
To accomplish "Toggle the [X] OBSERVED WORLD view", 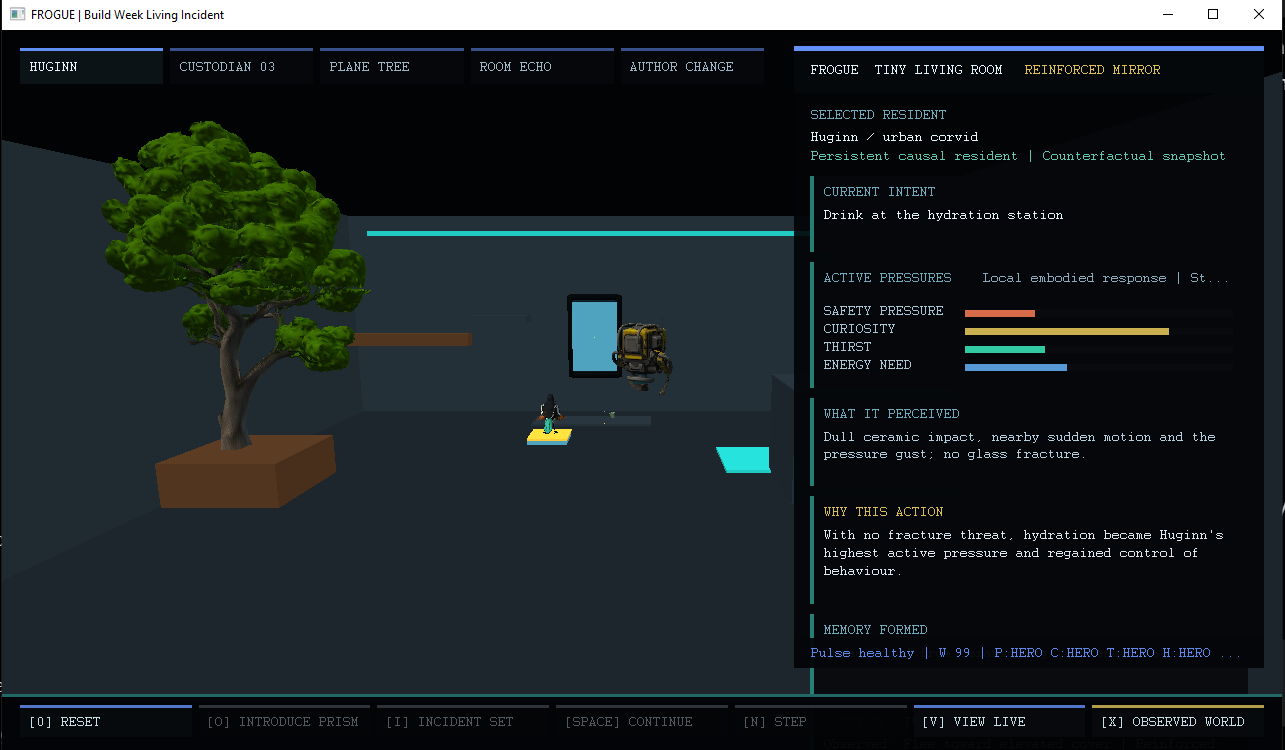I will click(1178, 721).
